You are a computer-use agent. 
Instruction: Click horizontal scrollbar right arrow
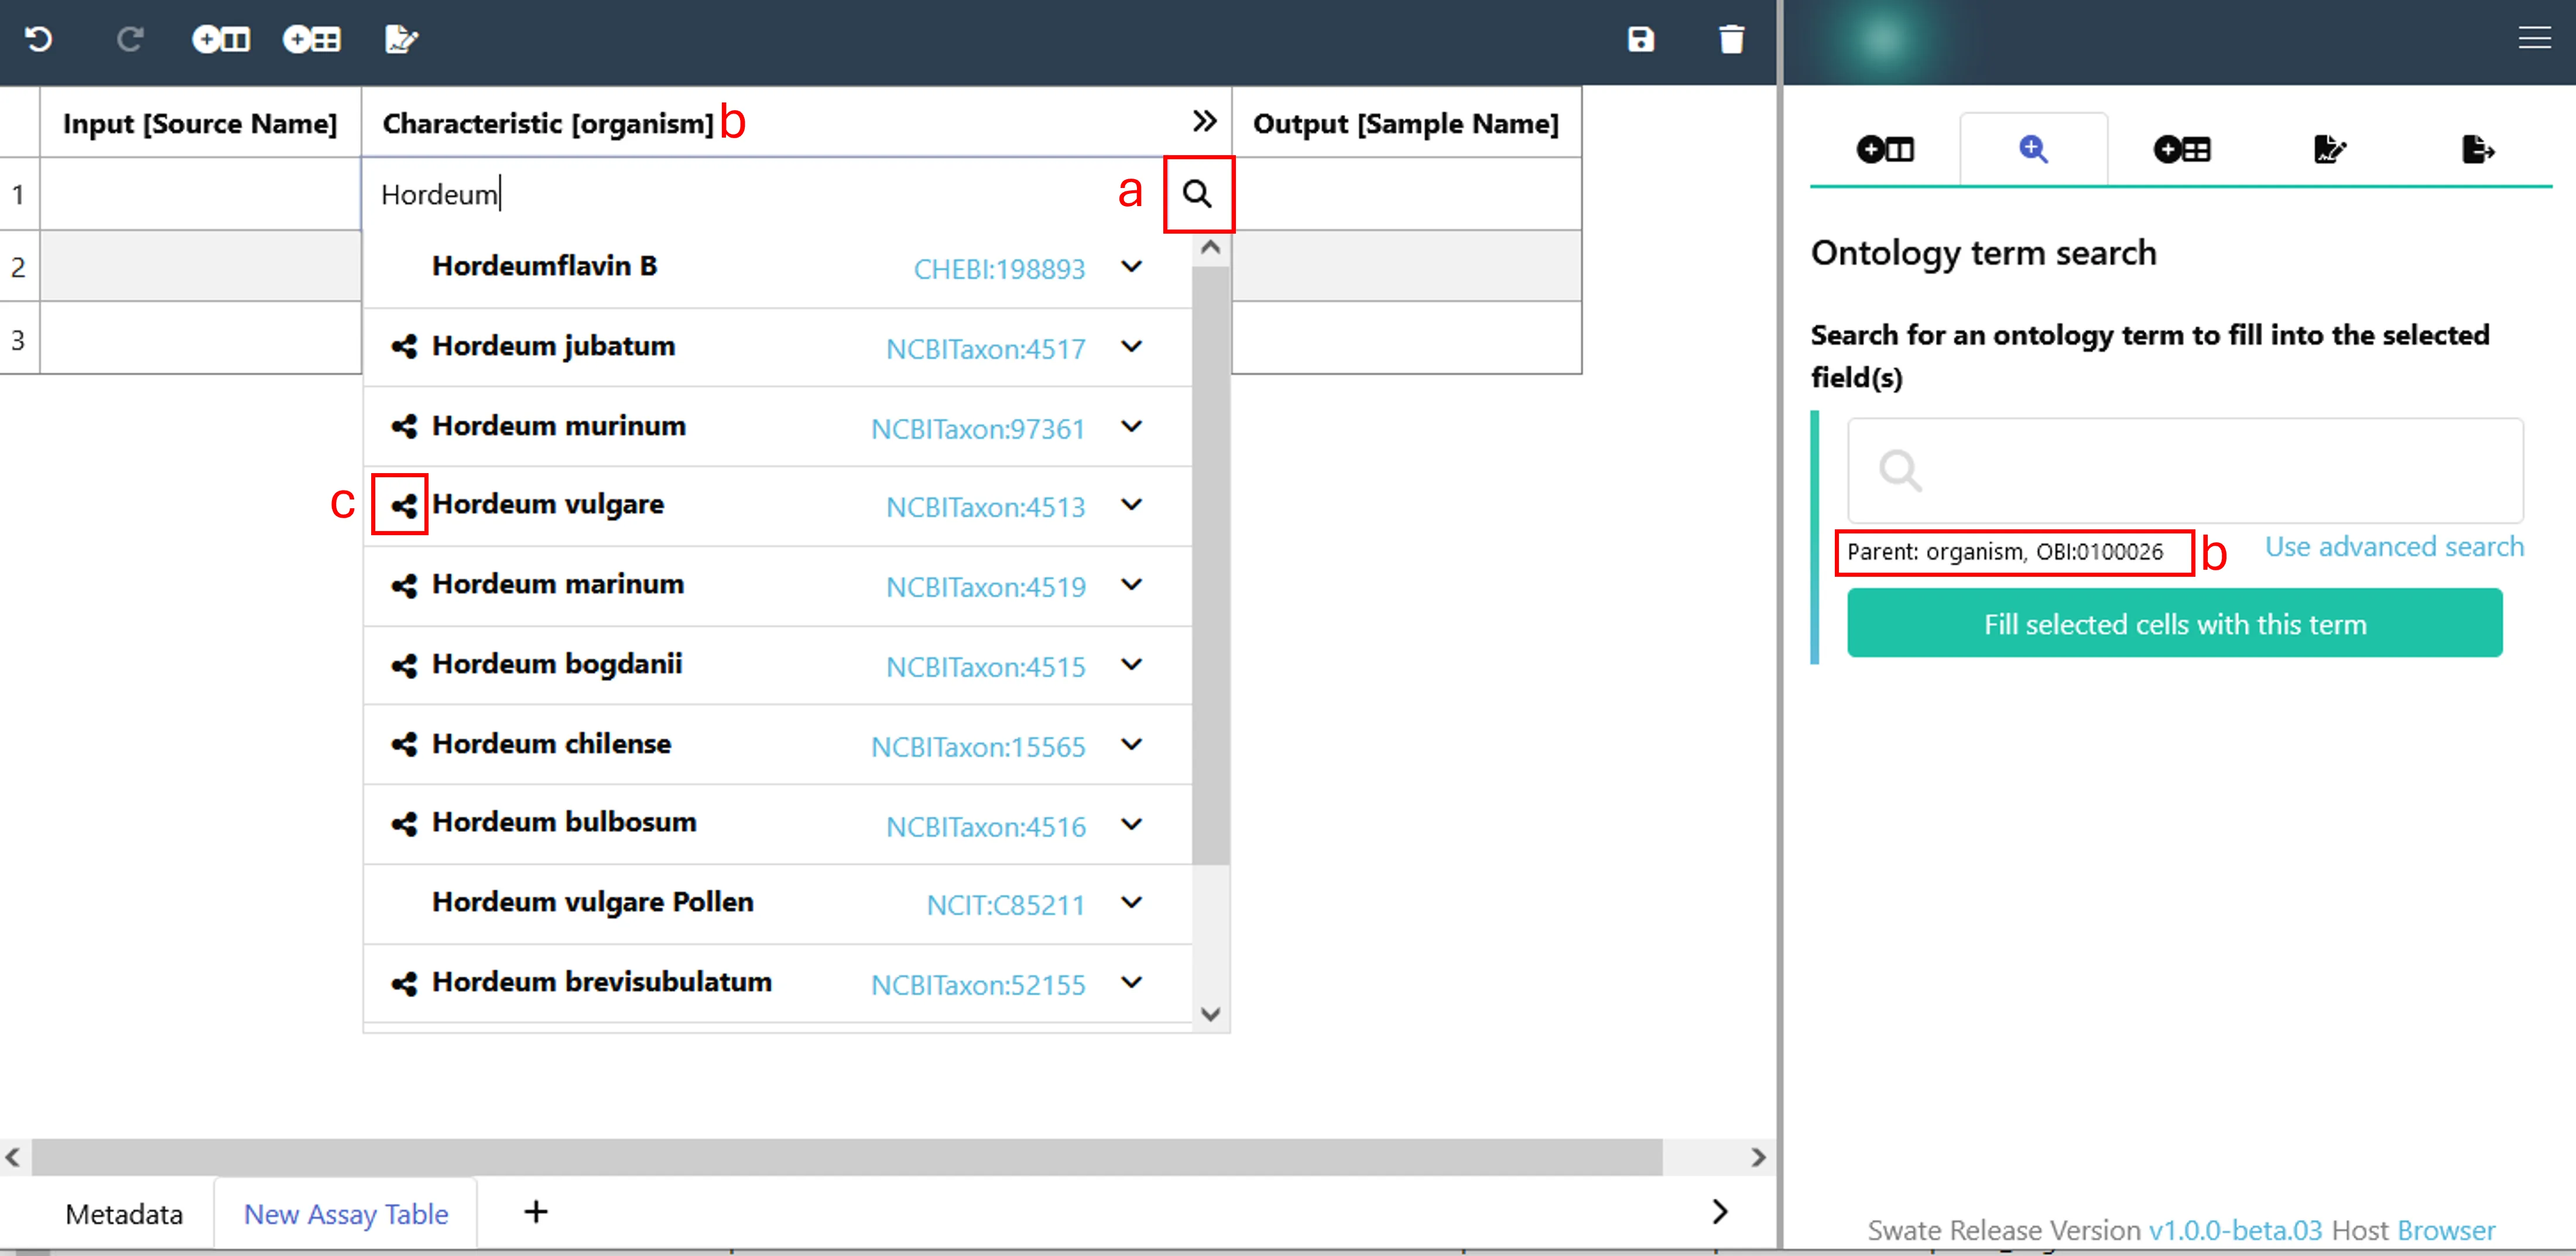coord(1758,1158)
